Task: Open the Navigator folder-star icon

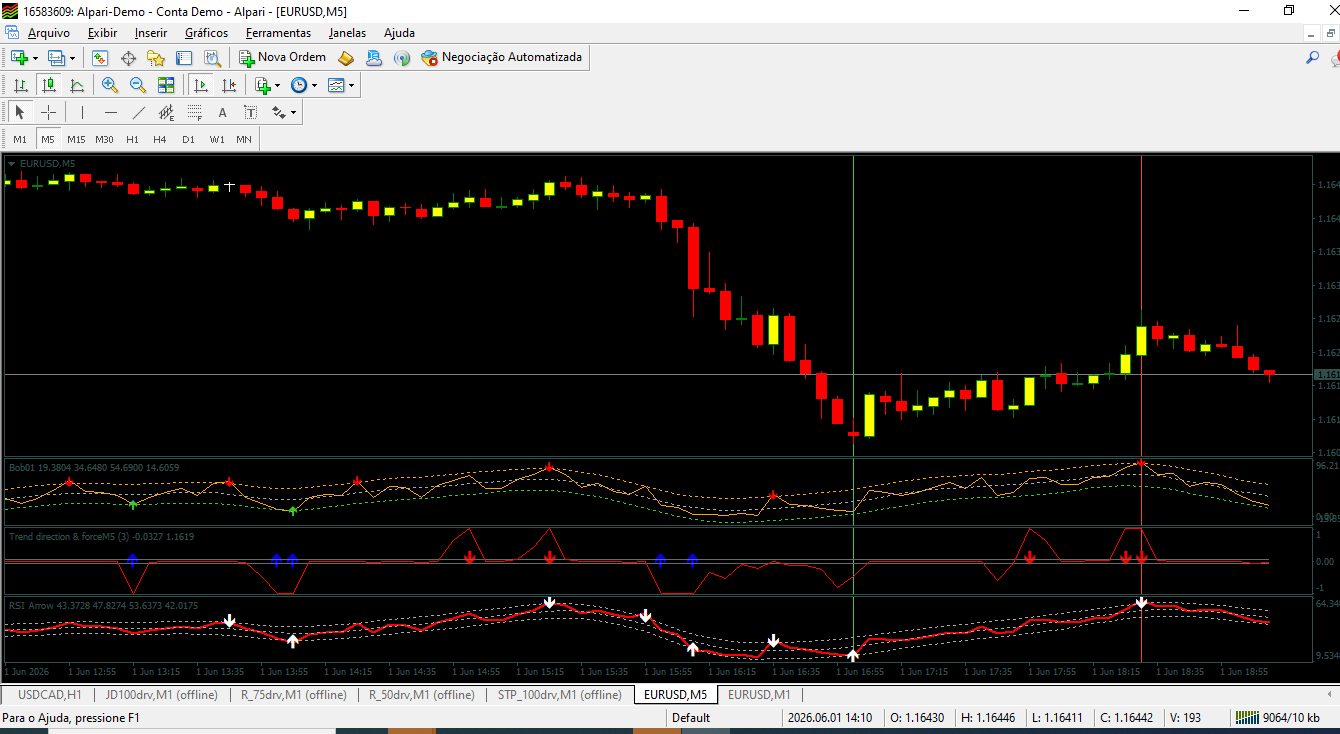Action: 156,58
